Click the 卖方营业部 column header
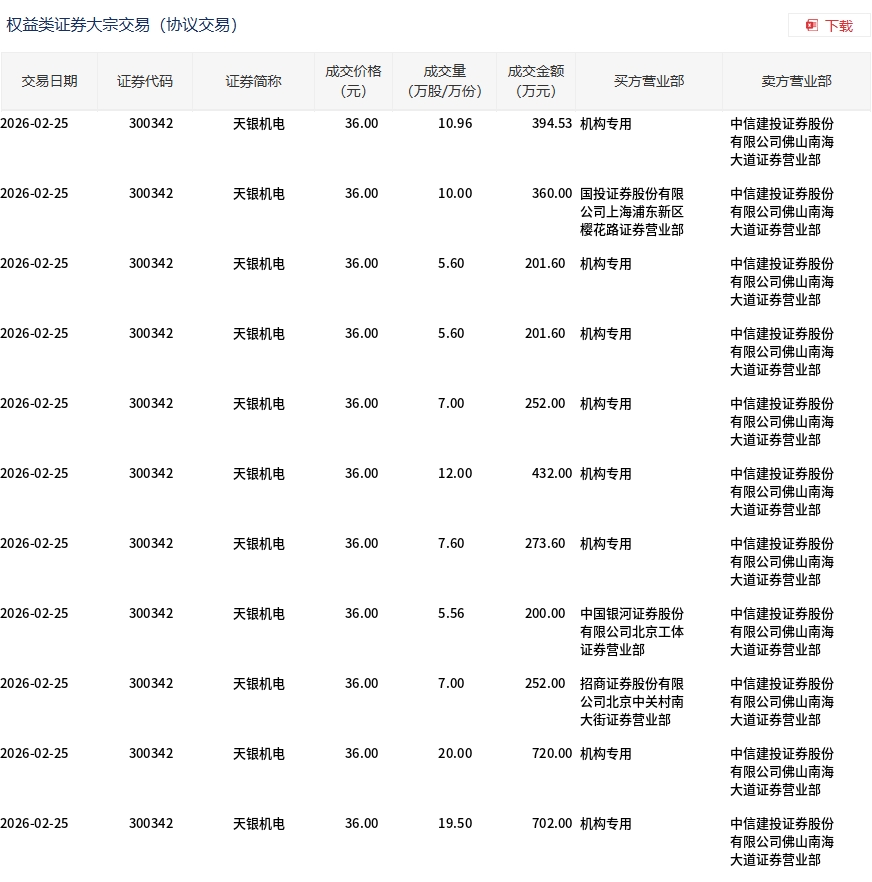 [x=796, y=82]
